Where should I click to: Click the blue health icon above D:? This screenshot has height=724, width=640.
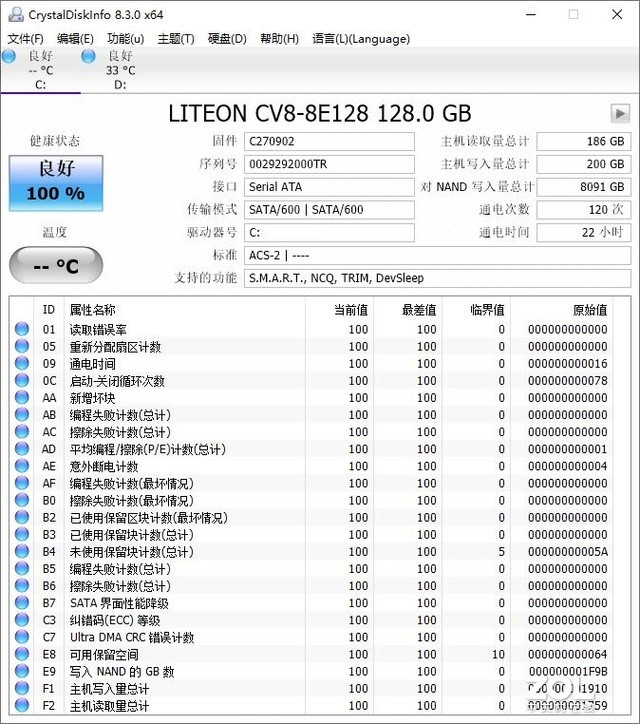(88, 56)
